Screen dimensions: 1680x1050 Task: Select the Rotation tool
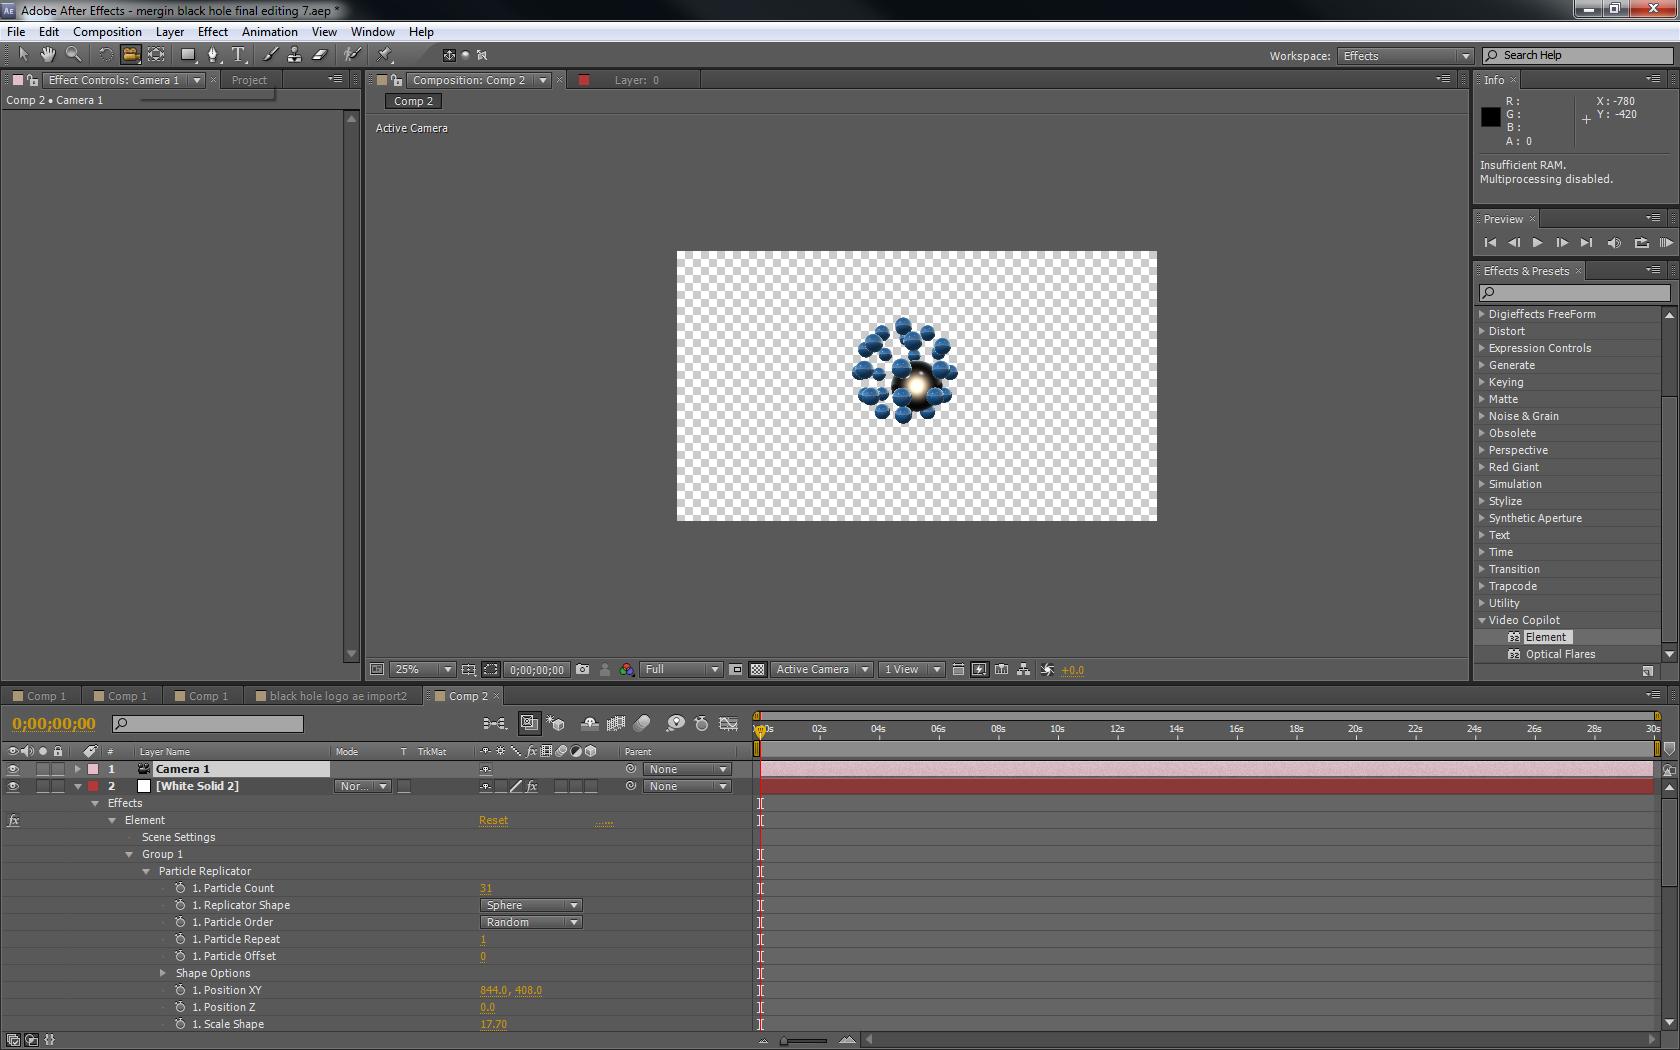coord(105,55)
